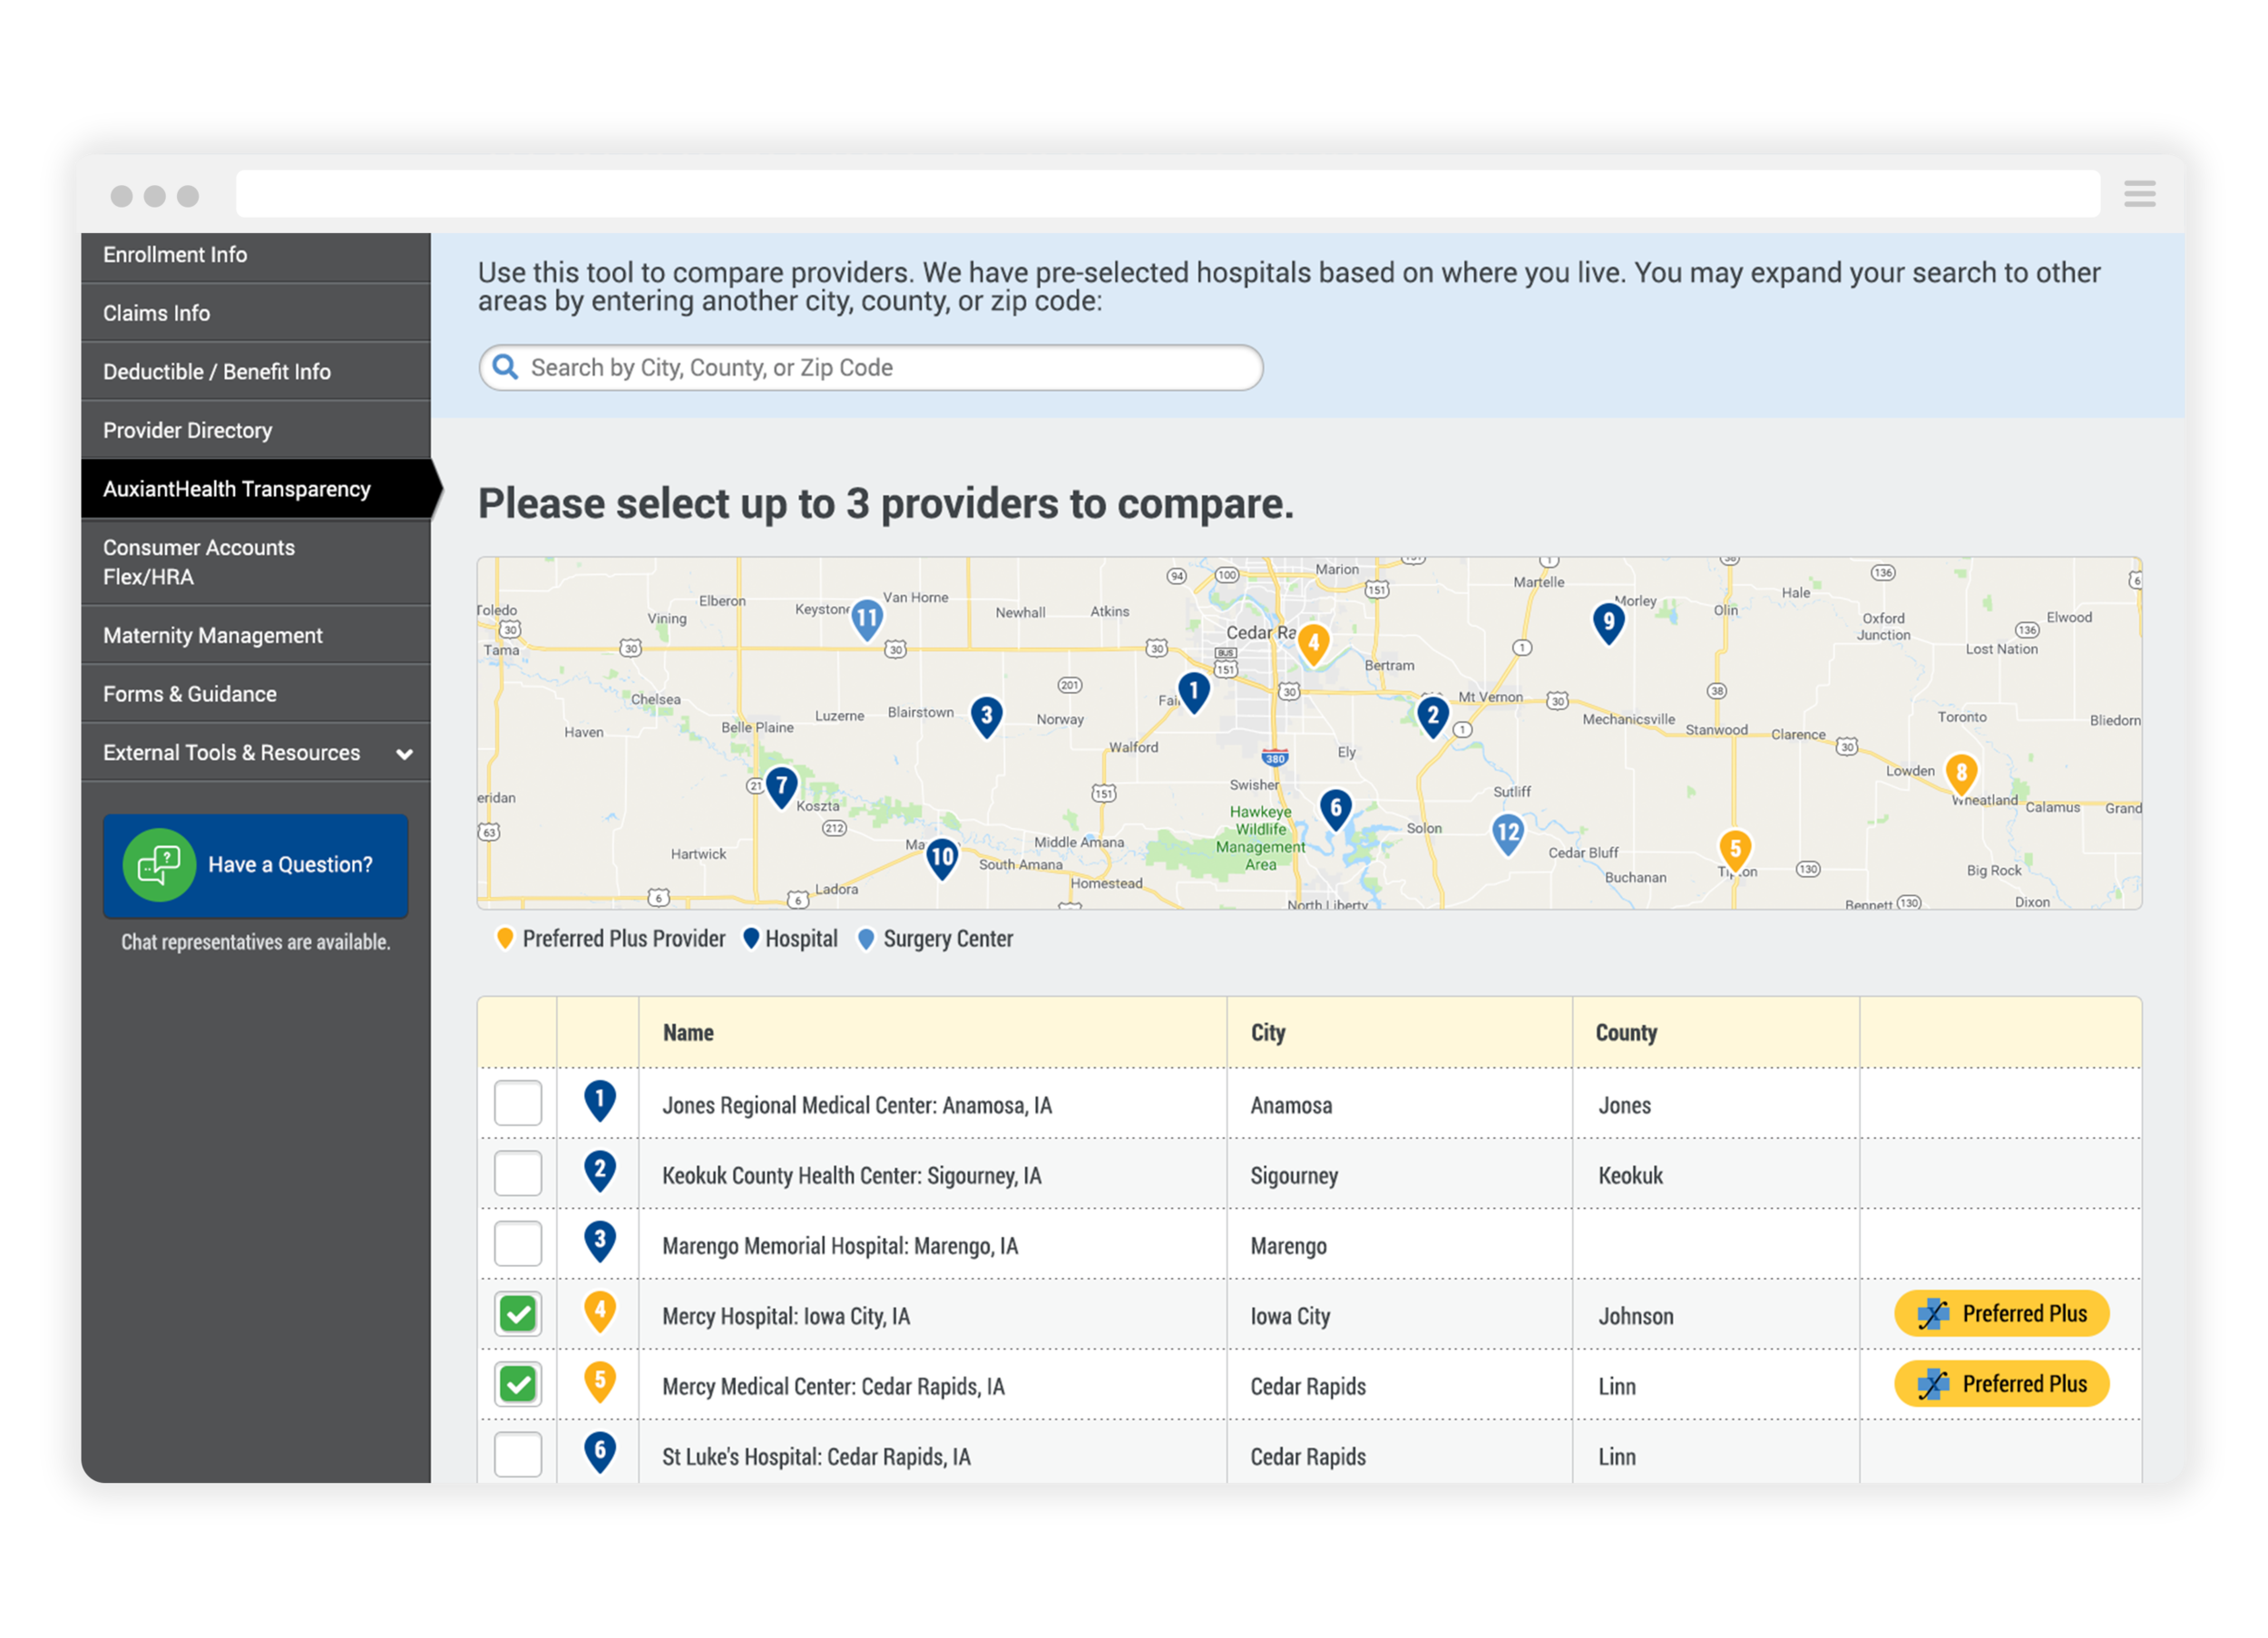
Task: Select St Luke's Hospital checkbox
Action: tap(517, 1455)
